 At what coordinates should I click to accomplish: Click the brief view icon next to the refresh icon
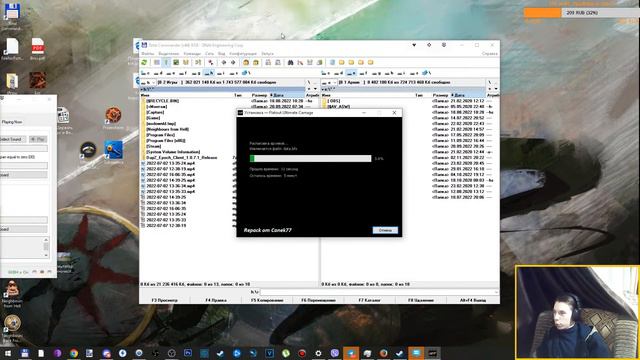(157, 62)
